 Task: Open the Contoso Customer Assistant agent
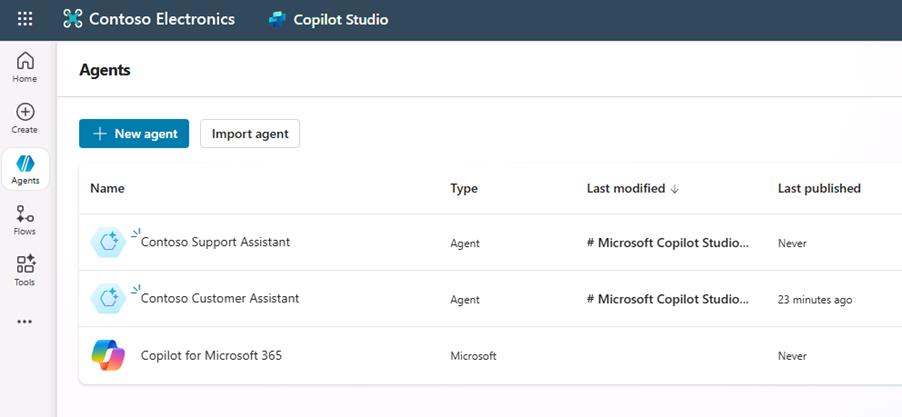pos(220,299)
